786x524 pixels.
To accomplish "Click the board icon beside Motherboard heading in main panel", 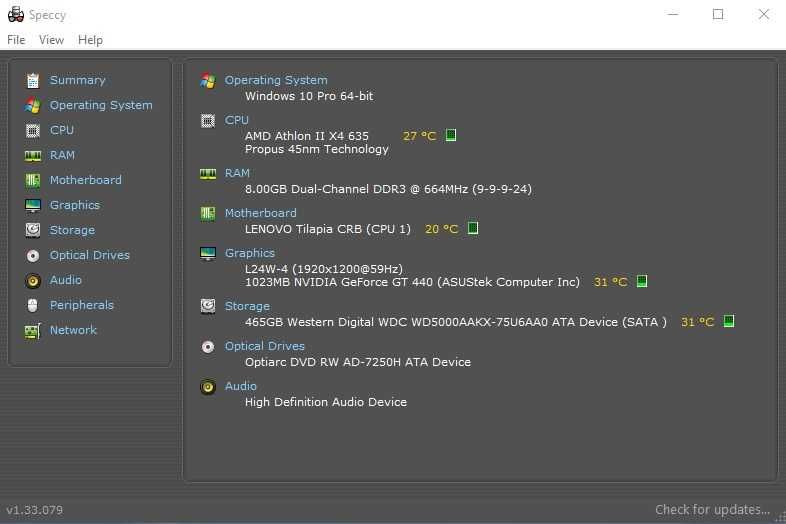I will pos(208,214).
